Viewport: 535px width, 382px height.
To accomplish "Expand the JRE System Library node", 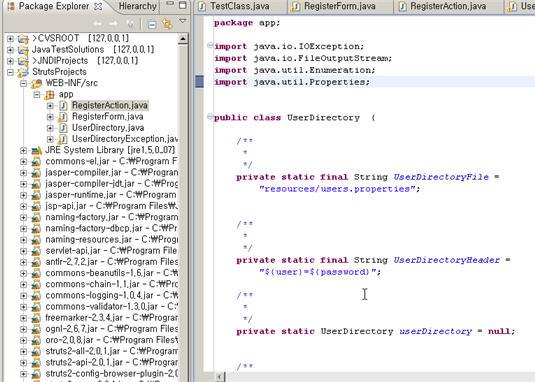I will (23, 150).
